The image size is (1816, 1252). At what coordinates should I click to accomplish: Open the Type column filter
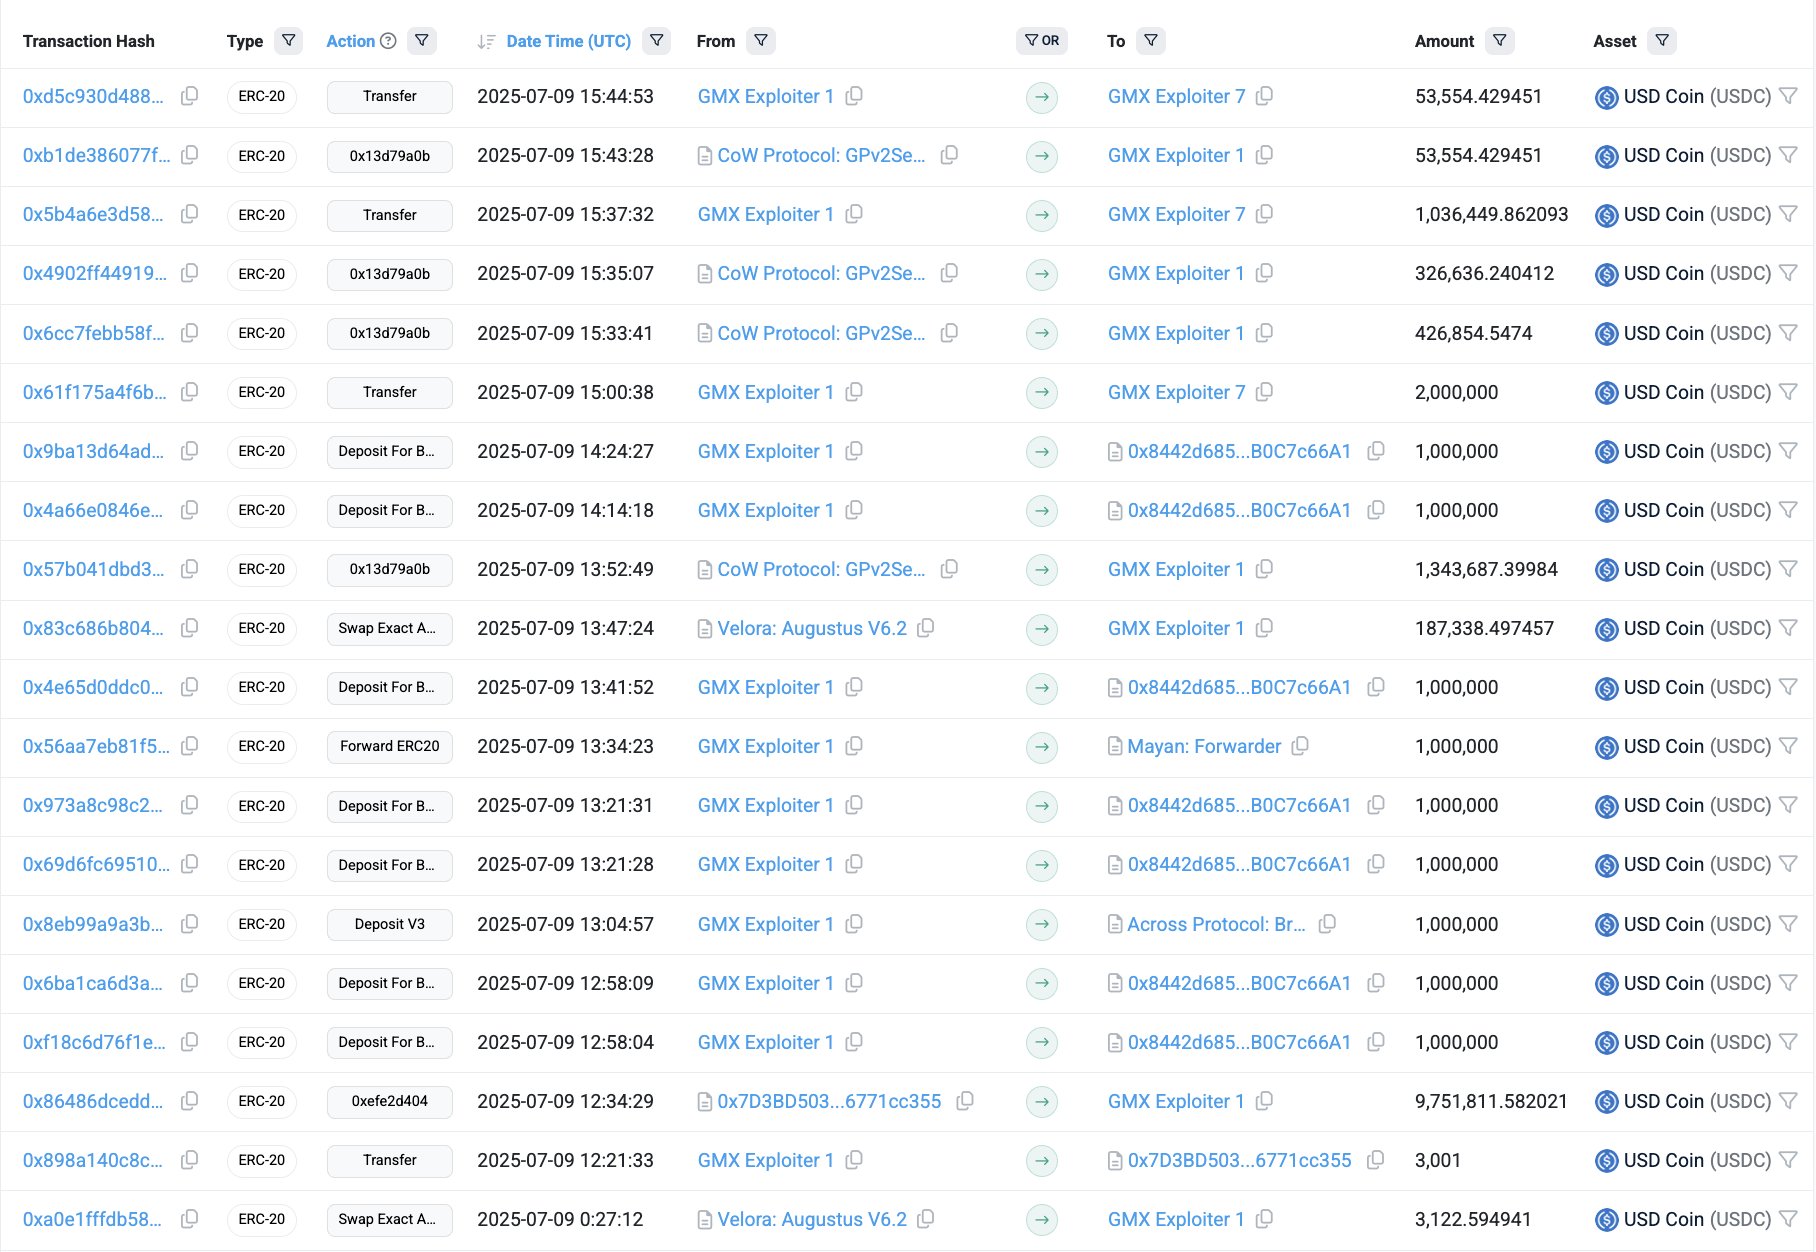click(x=288, y=41)
